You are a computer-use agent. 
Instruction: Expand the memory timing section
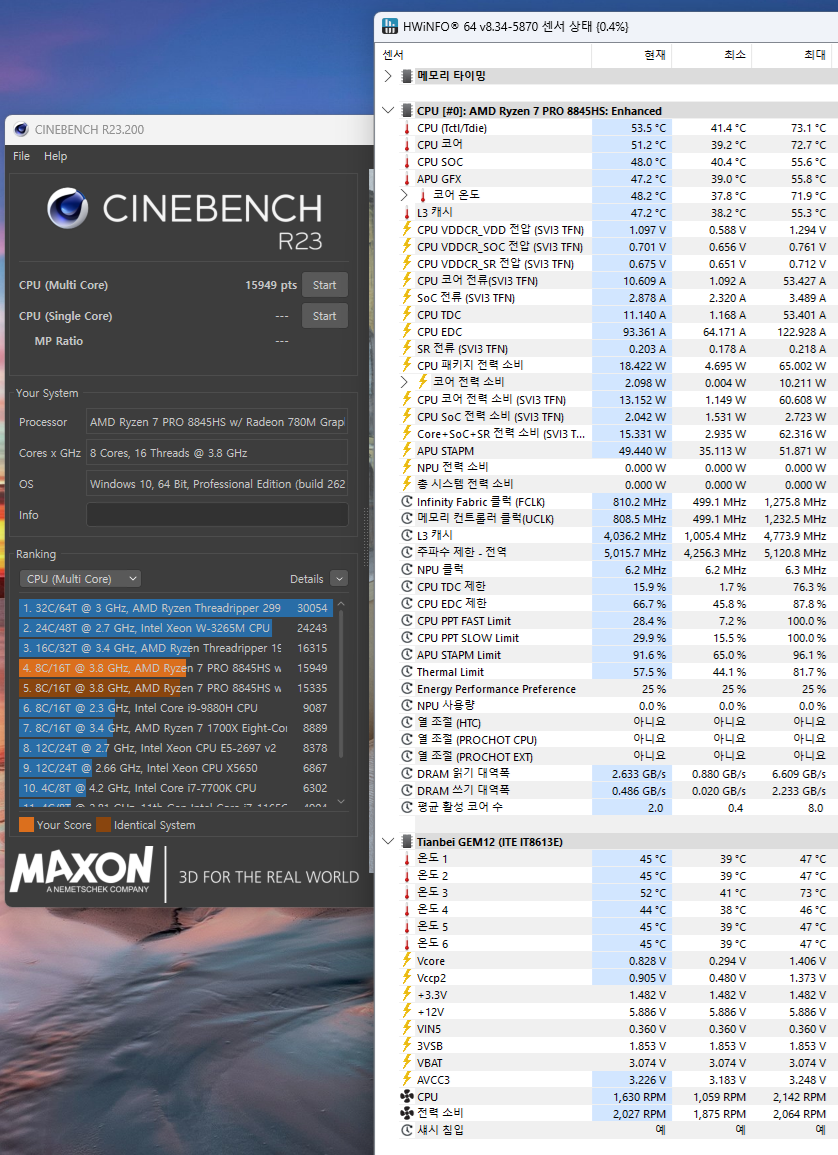(x=388, y=76)
